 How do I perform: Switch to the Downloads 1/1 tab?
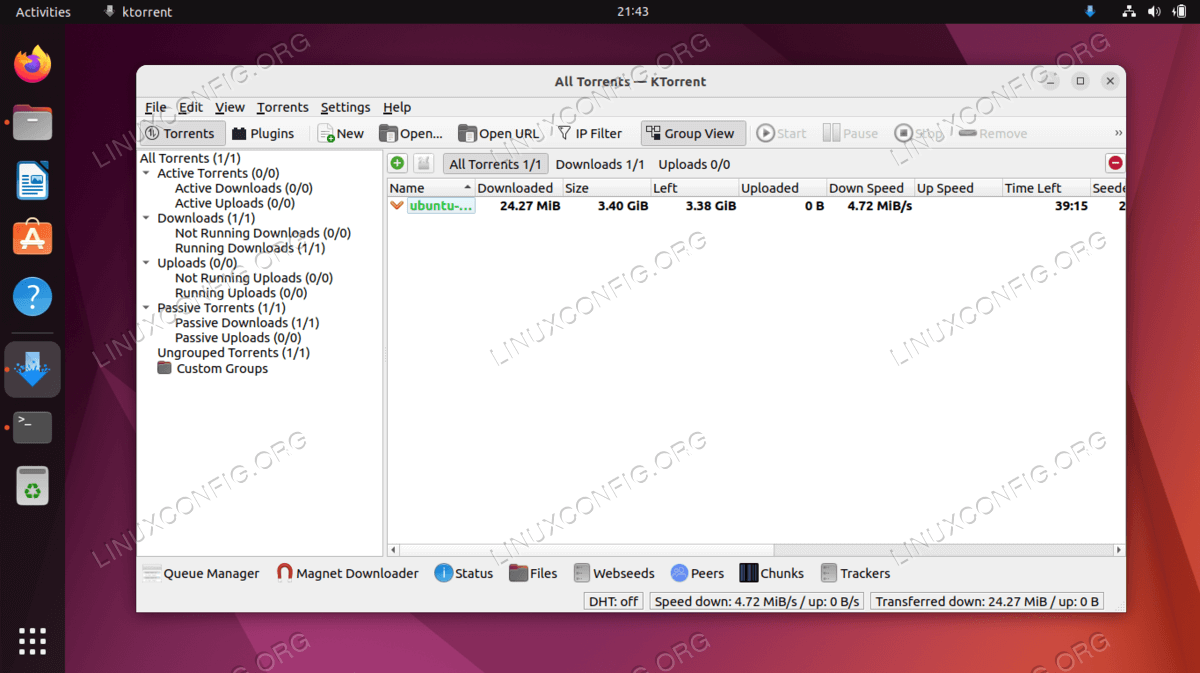coord(600,164)
